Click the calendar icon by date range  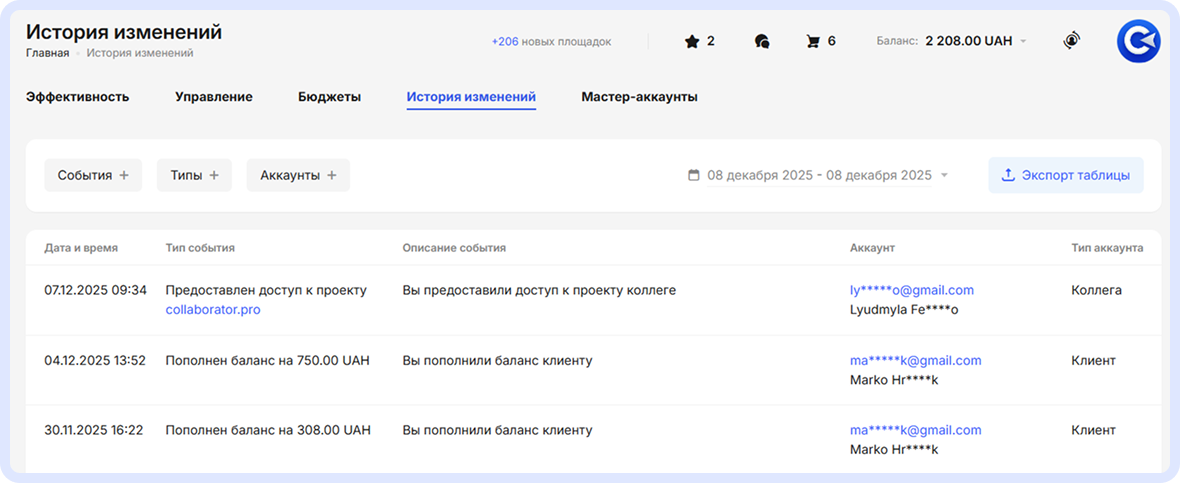tap(694, 175)
